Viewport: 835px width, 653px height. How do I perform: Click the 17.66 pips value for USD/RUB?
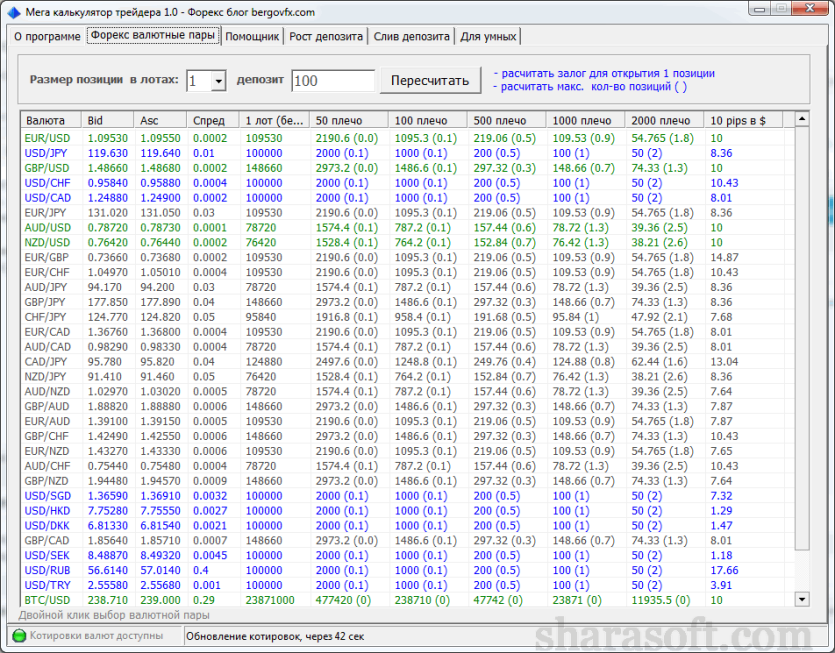tap(724, 570)
